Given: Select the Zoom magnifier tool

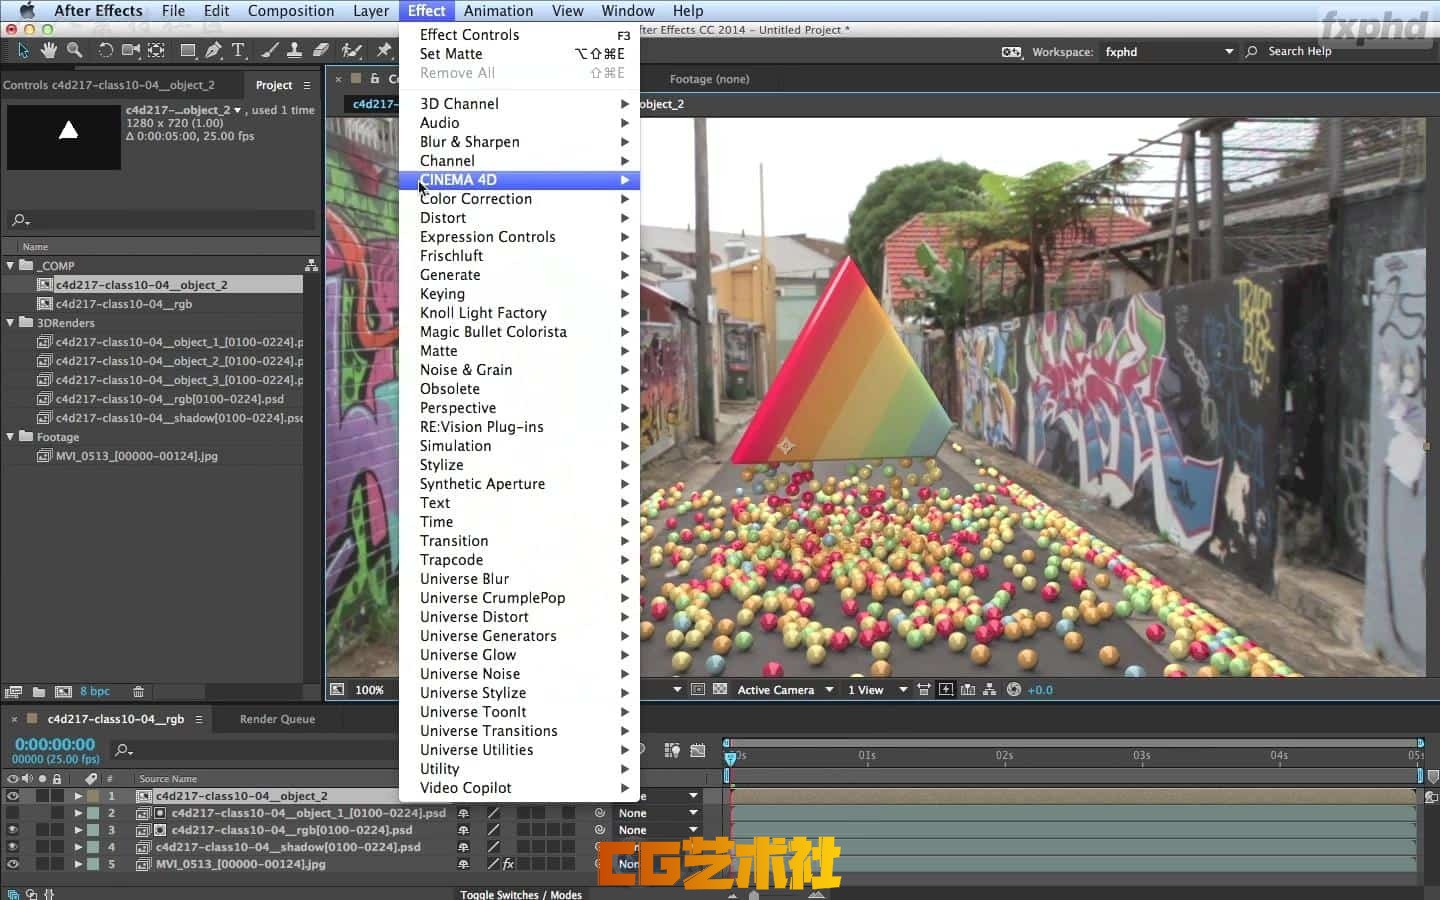Looking at the screenshot, I should point(74,50).
